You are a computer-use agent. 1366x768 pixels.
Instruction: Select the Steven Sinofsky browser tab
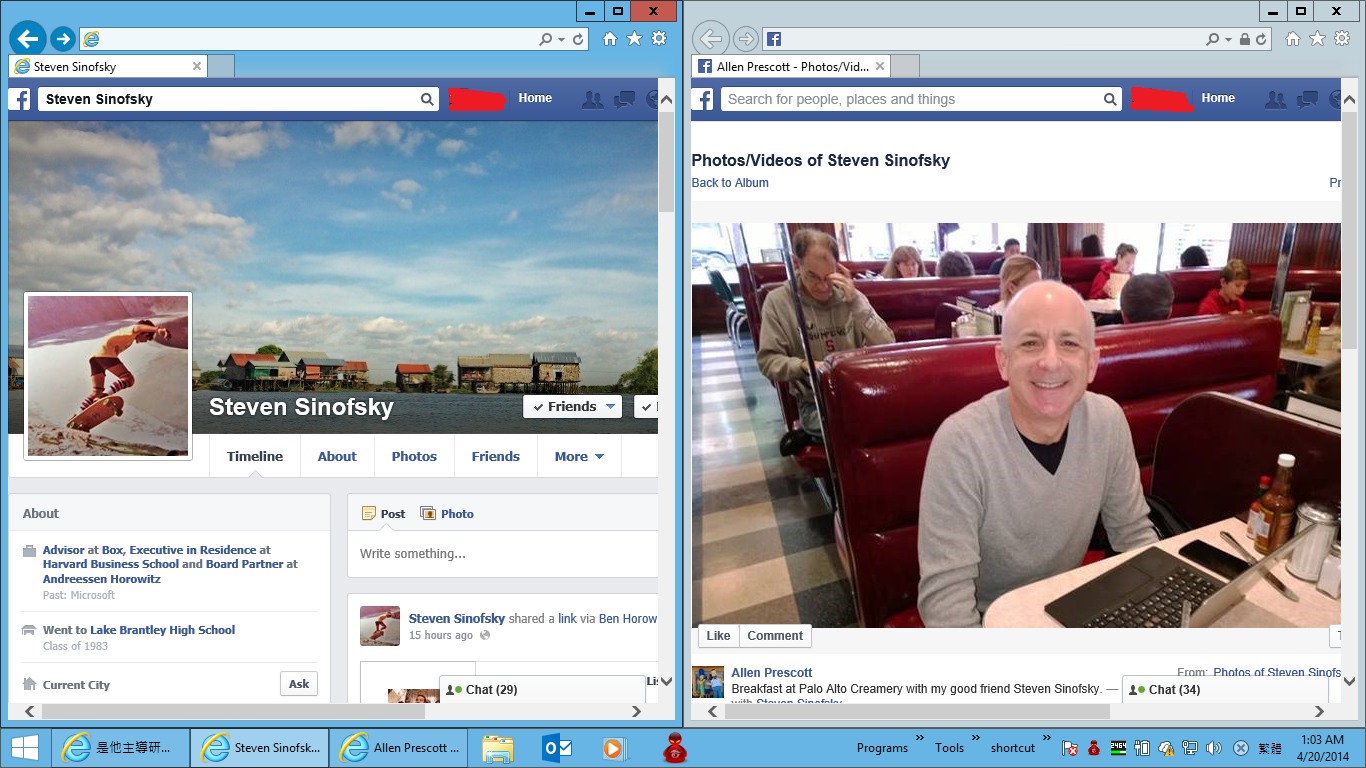coord(108,67)
